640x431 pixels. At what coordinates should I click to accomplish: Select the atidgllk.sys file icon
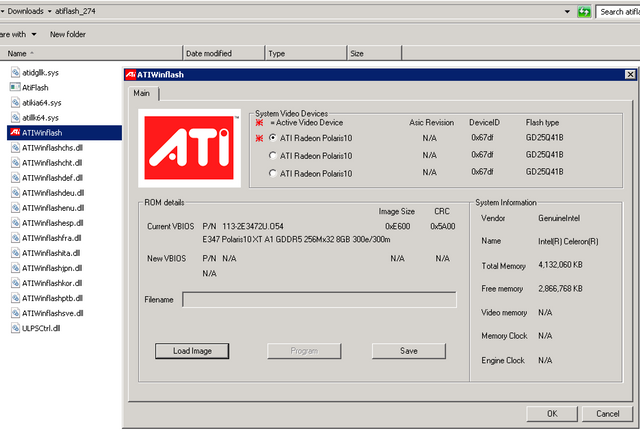click(x=15, y=72)
